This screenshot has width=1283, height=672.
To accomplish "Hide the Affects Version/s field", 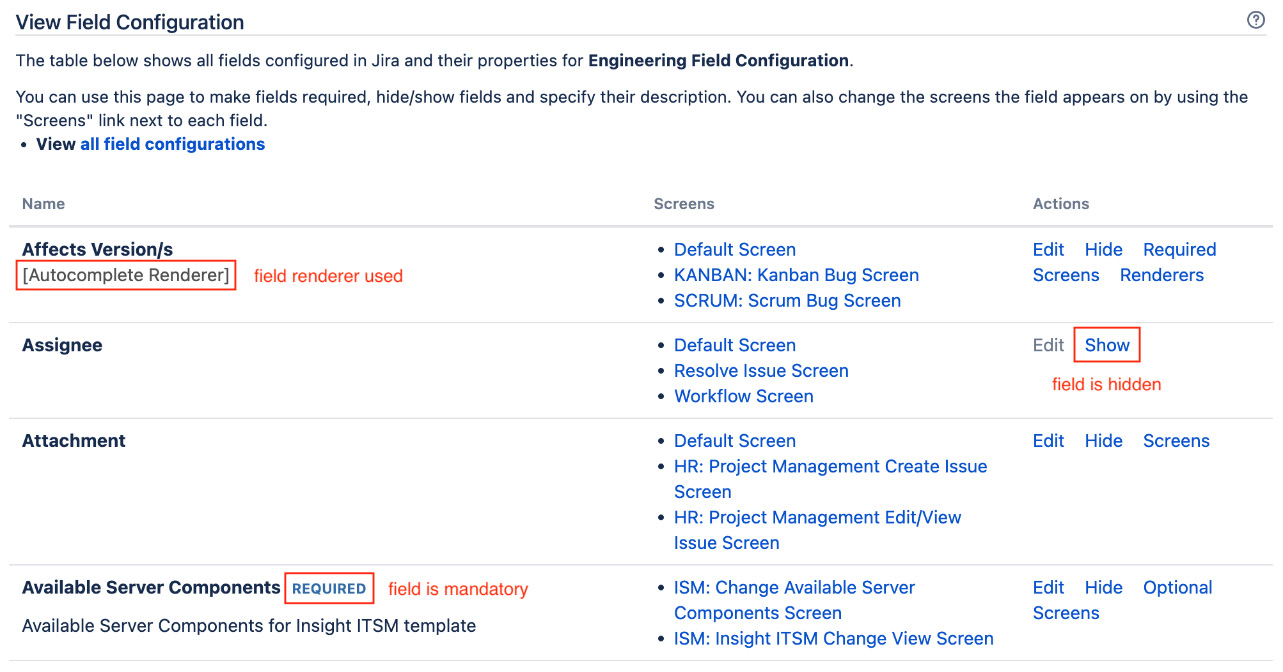I will pos(1103,249).
